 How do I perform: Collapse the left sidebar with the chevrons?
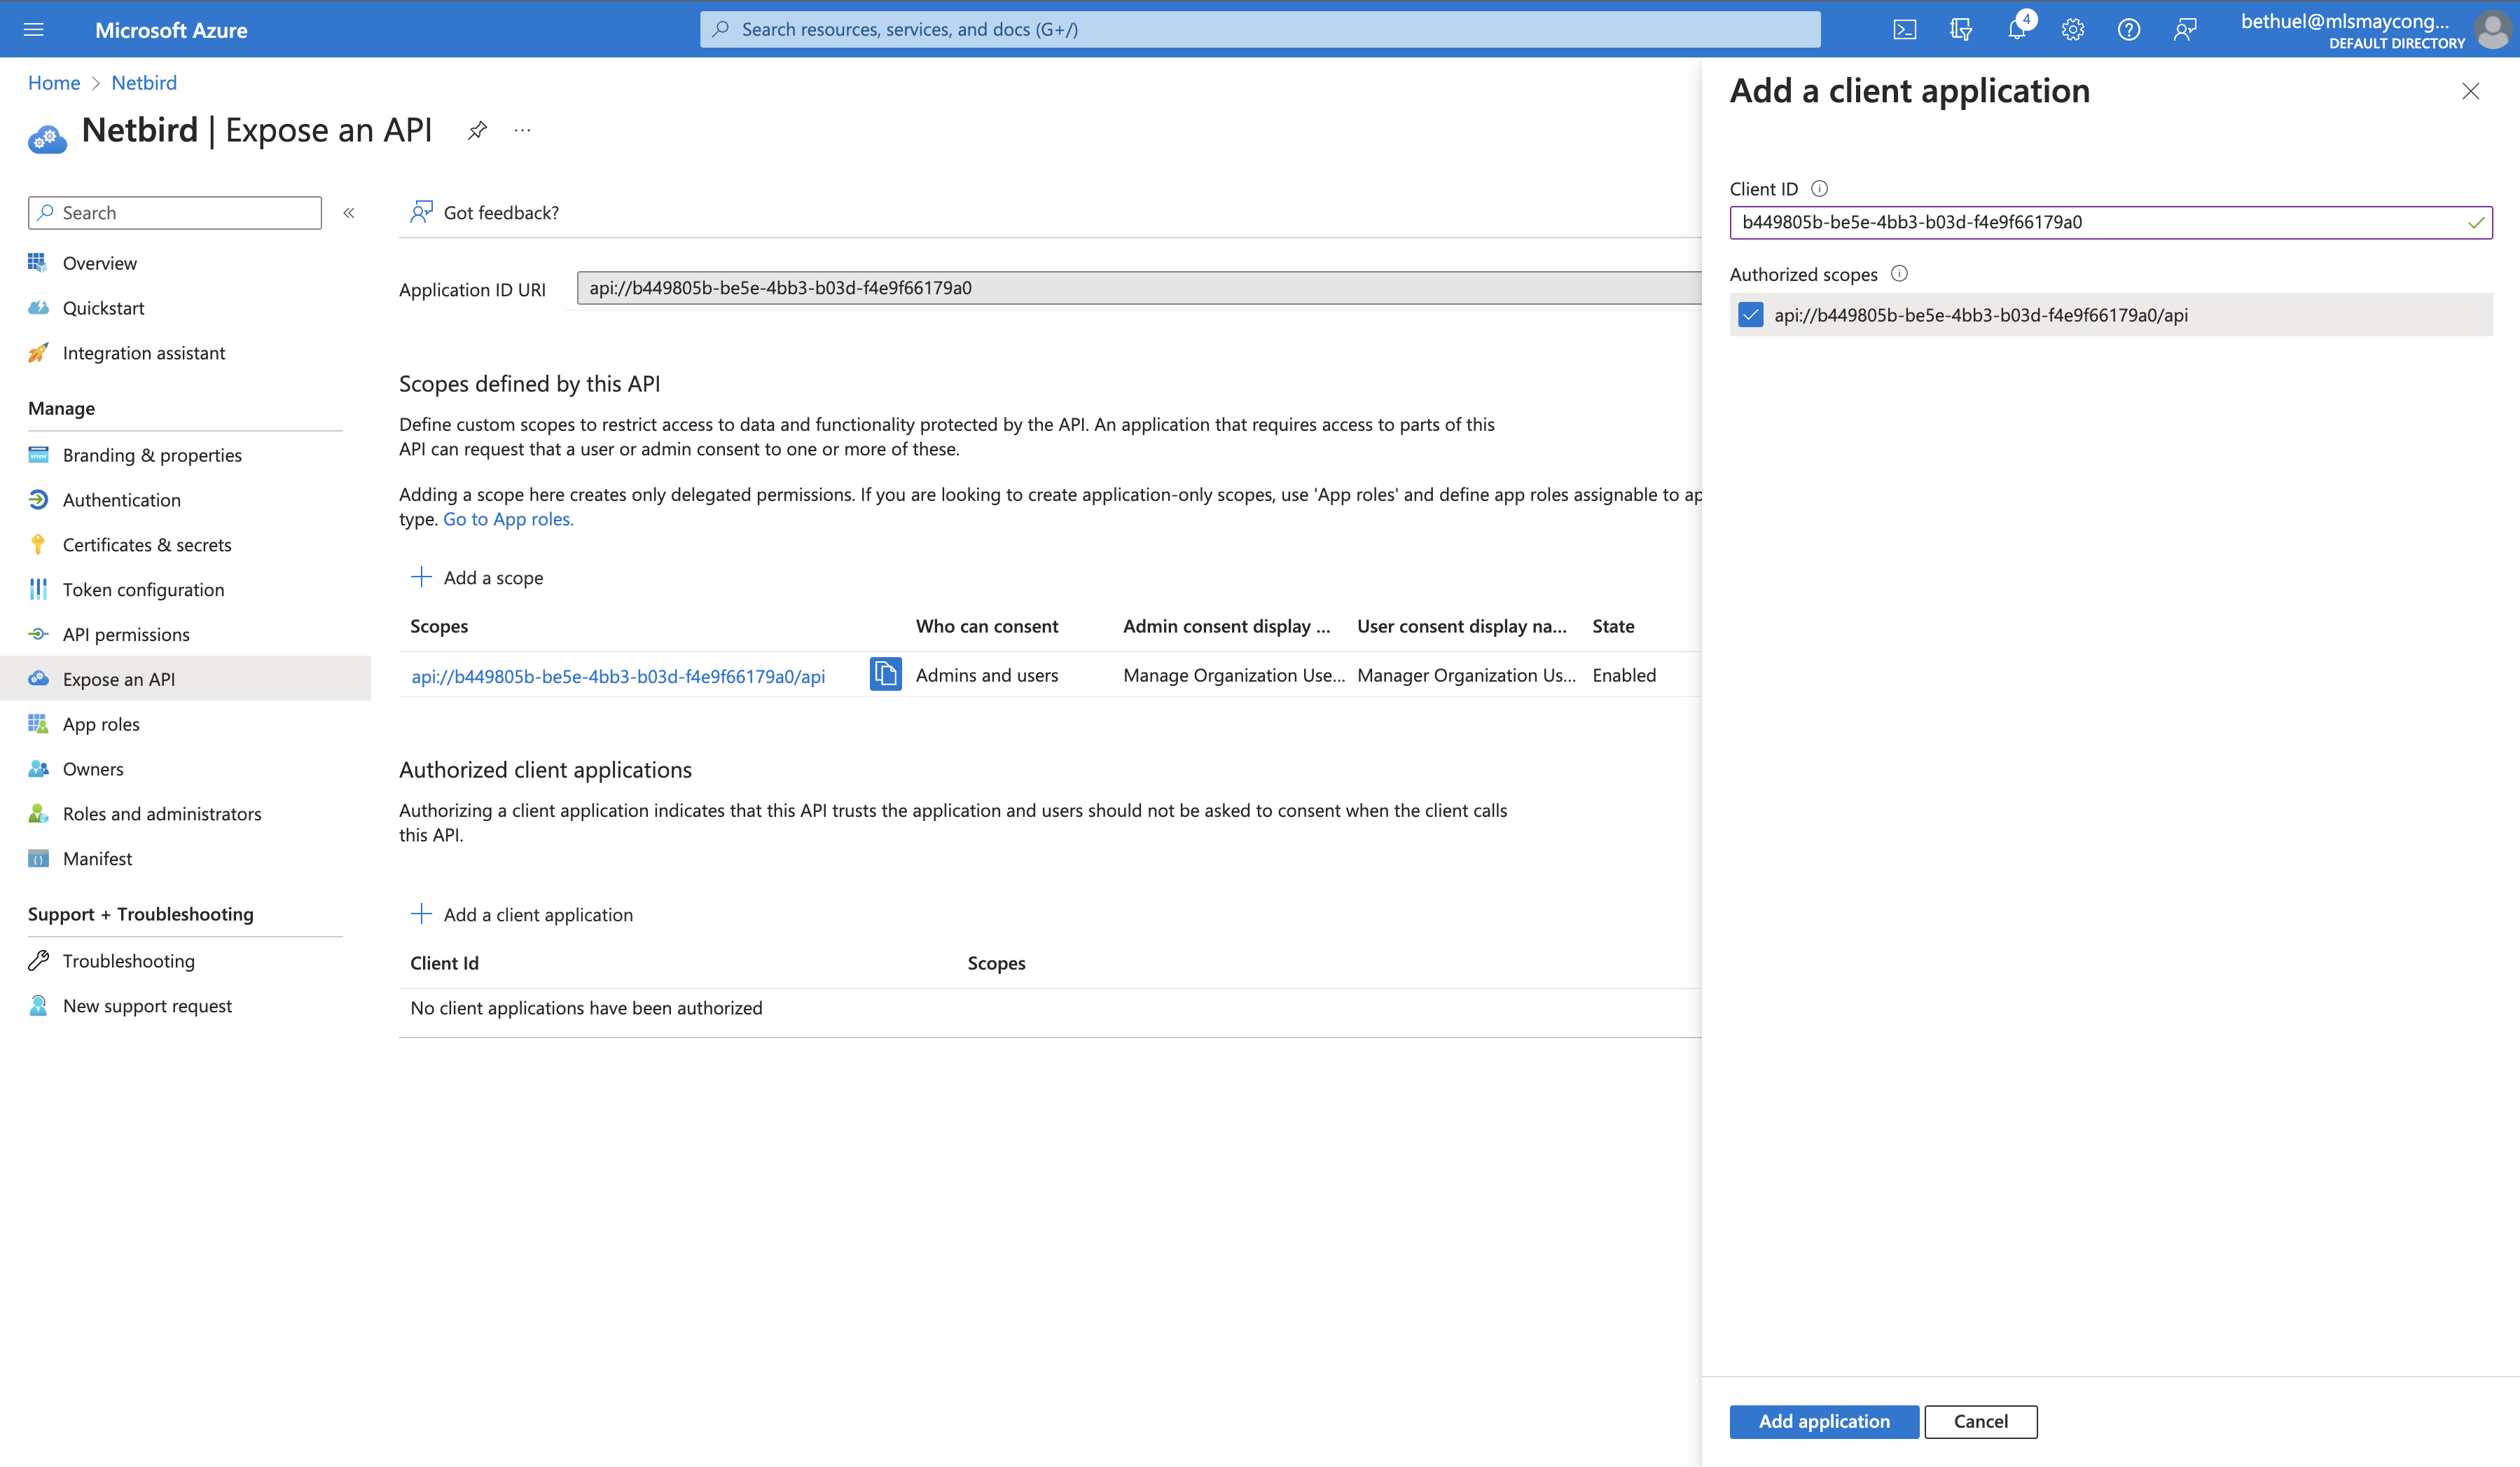point(349,212)
